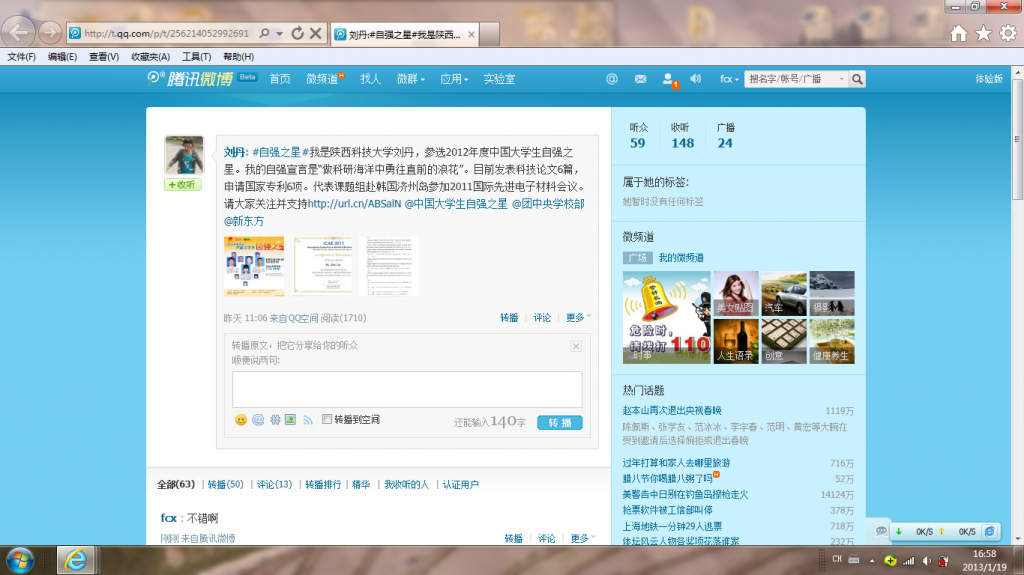Close the 刘丹 browser tab

472,34
